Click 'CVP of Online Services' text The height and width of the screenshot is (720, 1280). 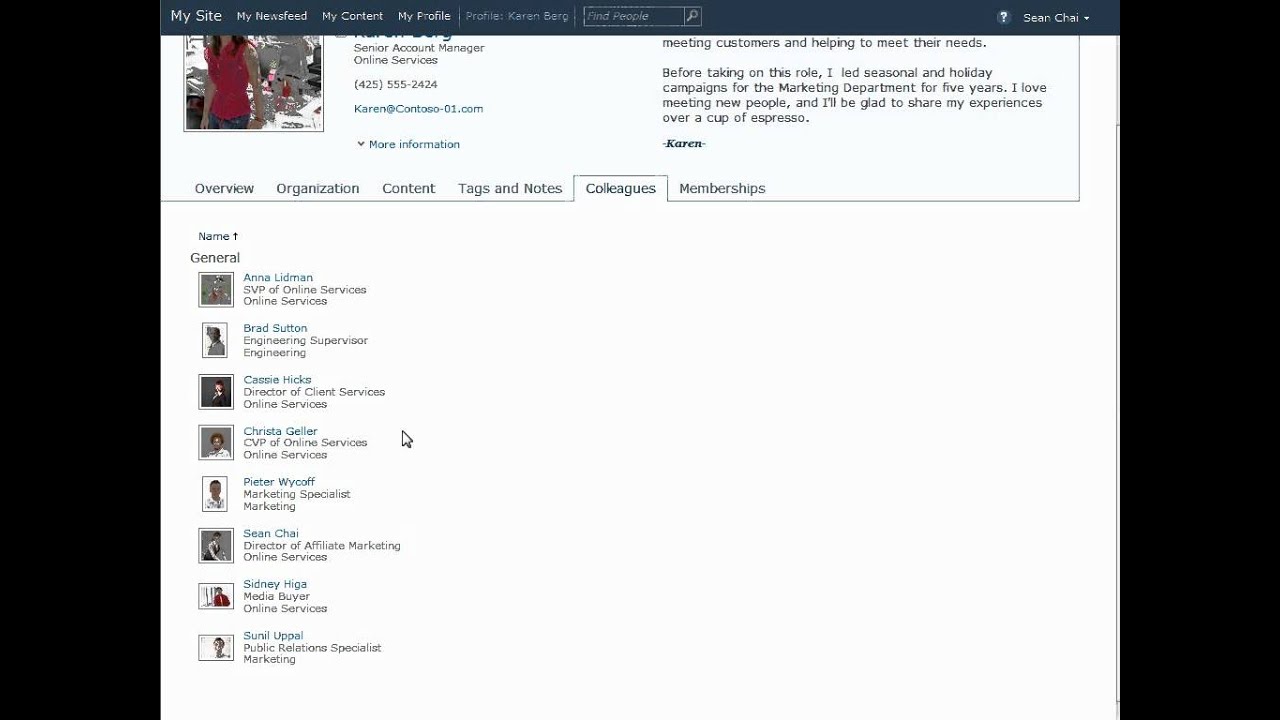[x=305, y=442]
